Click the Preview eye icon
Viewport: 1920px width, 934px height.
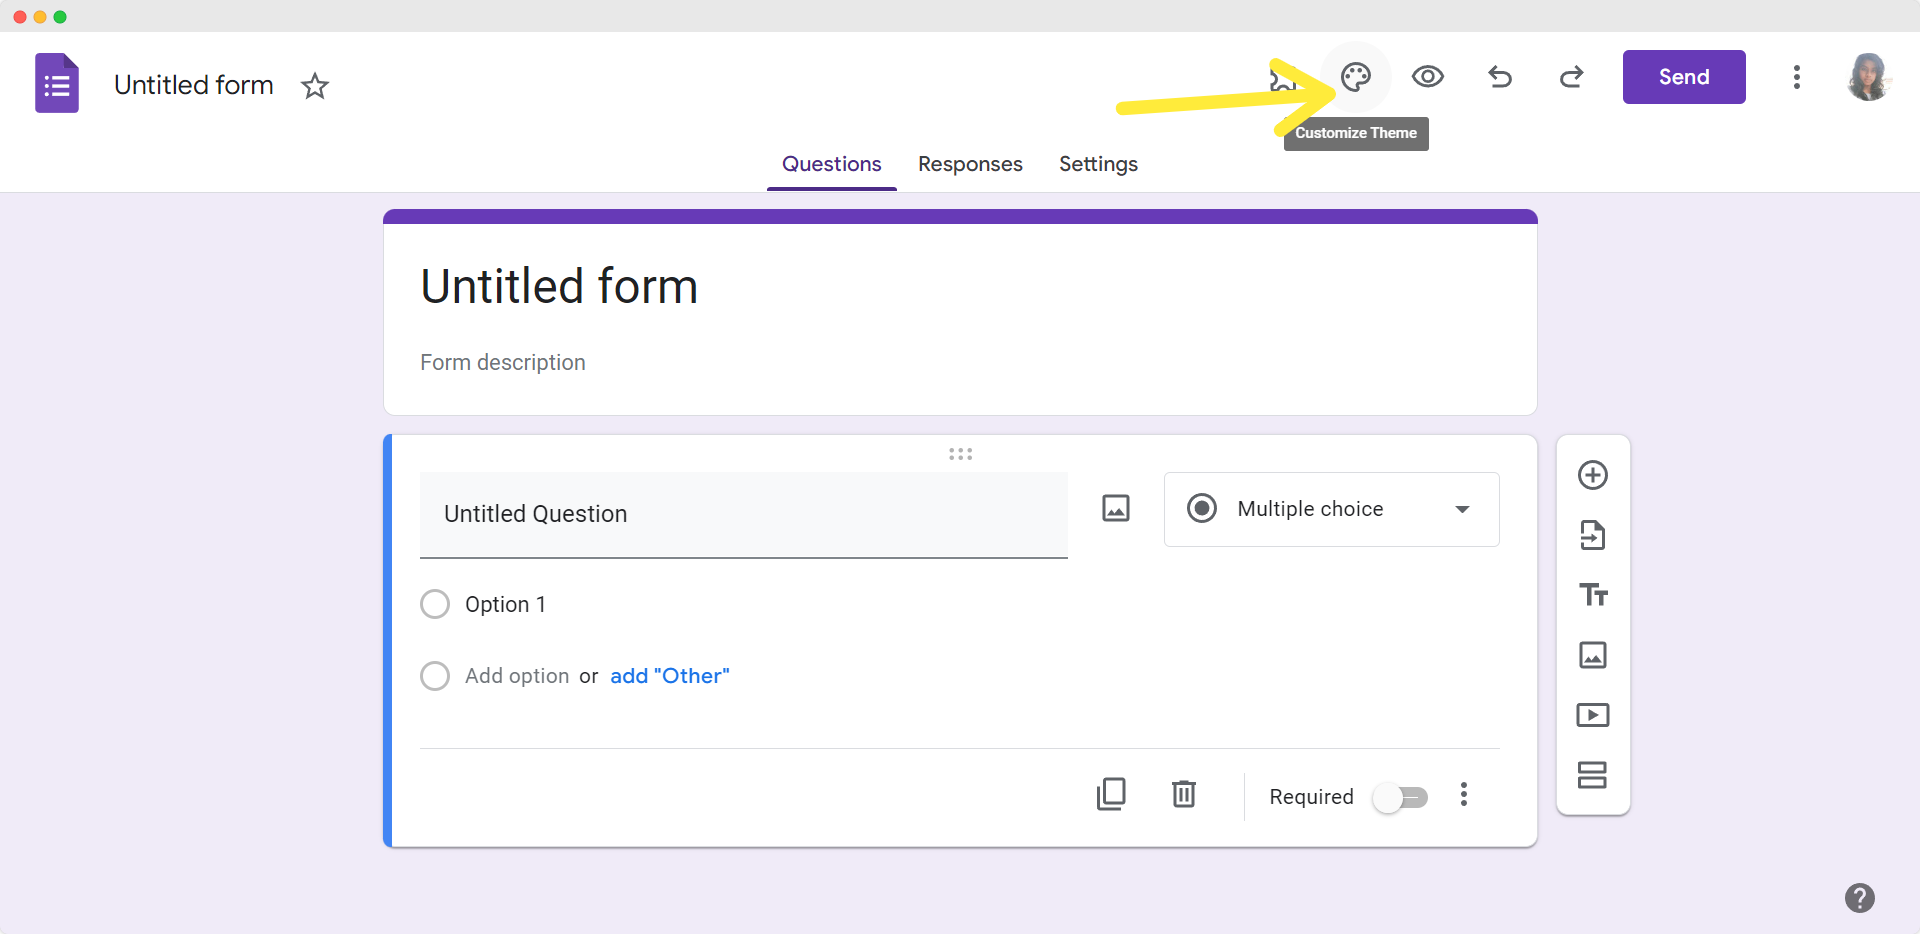1427,77
